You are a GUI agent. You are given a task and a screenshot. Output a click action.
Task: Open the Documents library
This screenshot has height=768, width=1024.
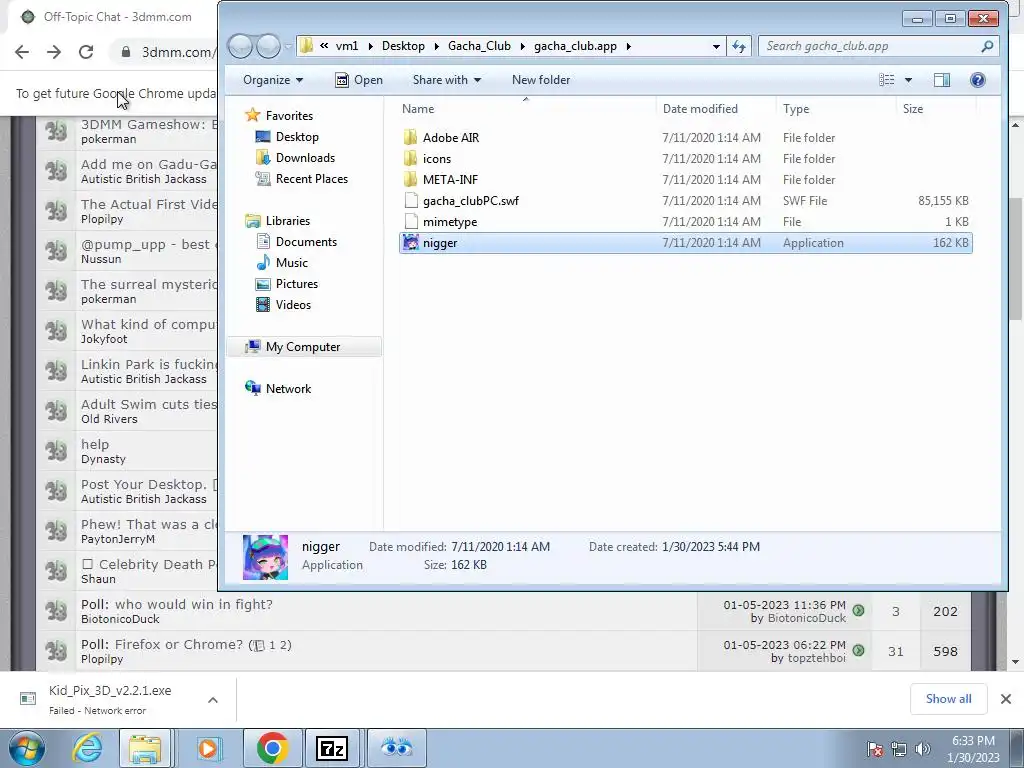[306, 242]
